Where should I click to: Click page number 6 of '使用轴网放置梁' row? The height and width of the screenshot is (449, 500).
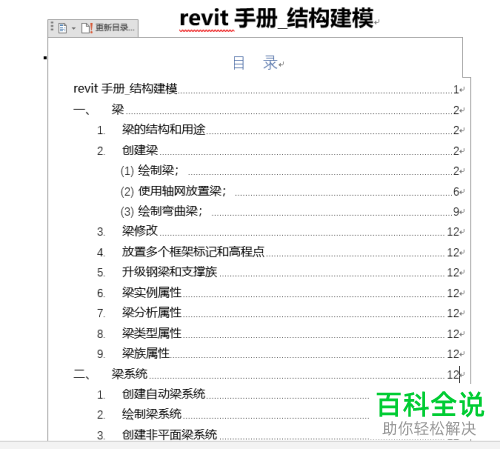tap(456, 192)
